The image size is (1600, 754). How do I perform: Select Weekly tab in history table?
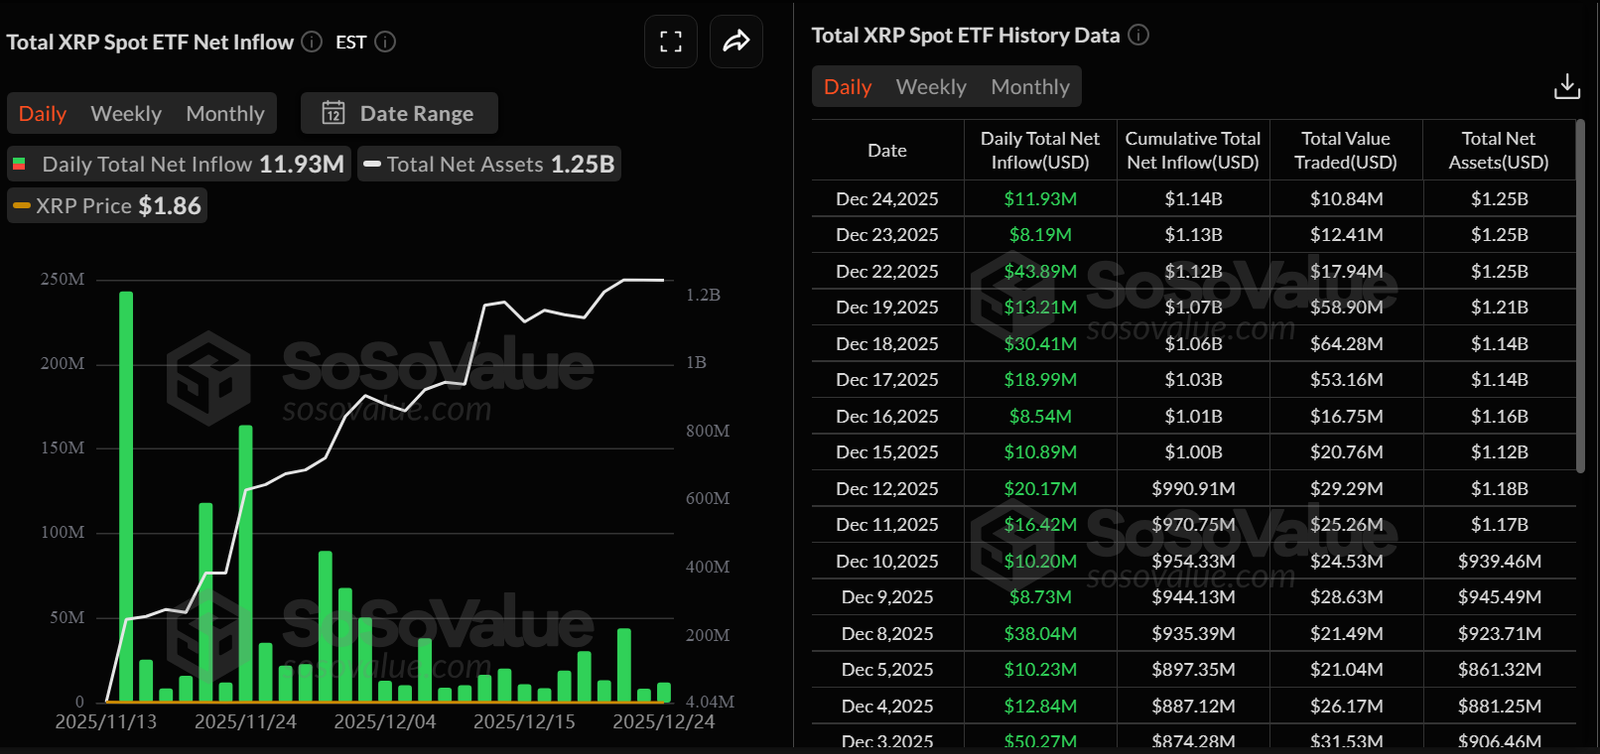click(931, 87)
